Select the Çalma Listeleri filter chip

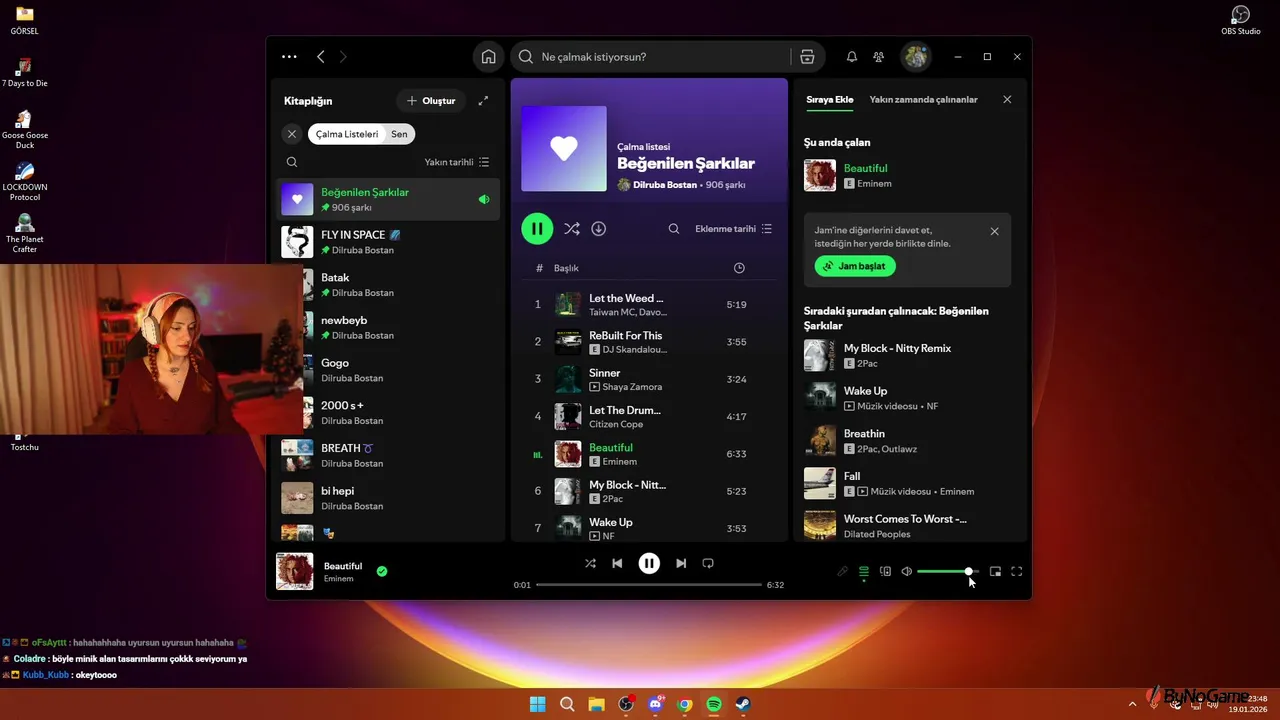click(x=347, y=134)
